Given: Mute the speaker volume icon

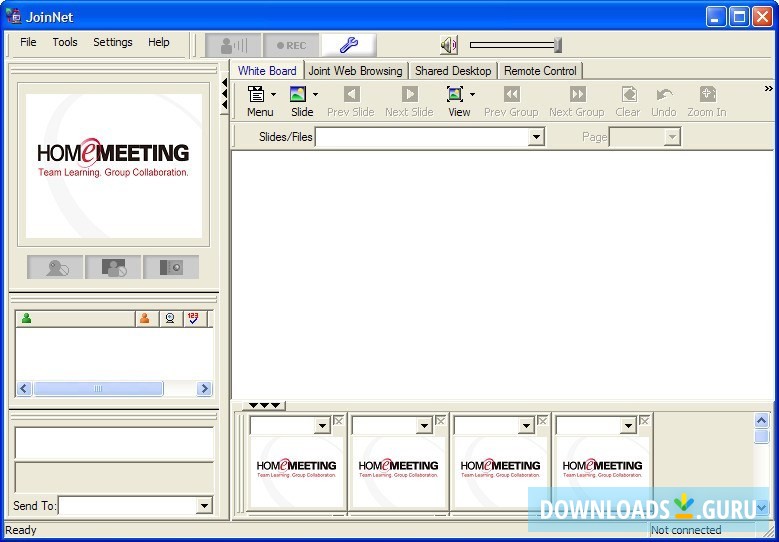Looking at the screenshot, I should [x=449, y=45].
